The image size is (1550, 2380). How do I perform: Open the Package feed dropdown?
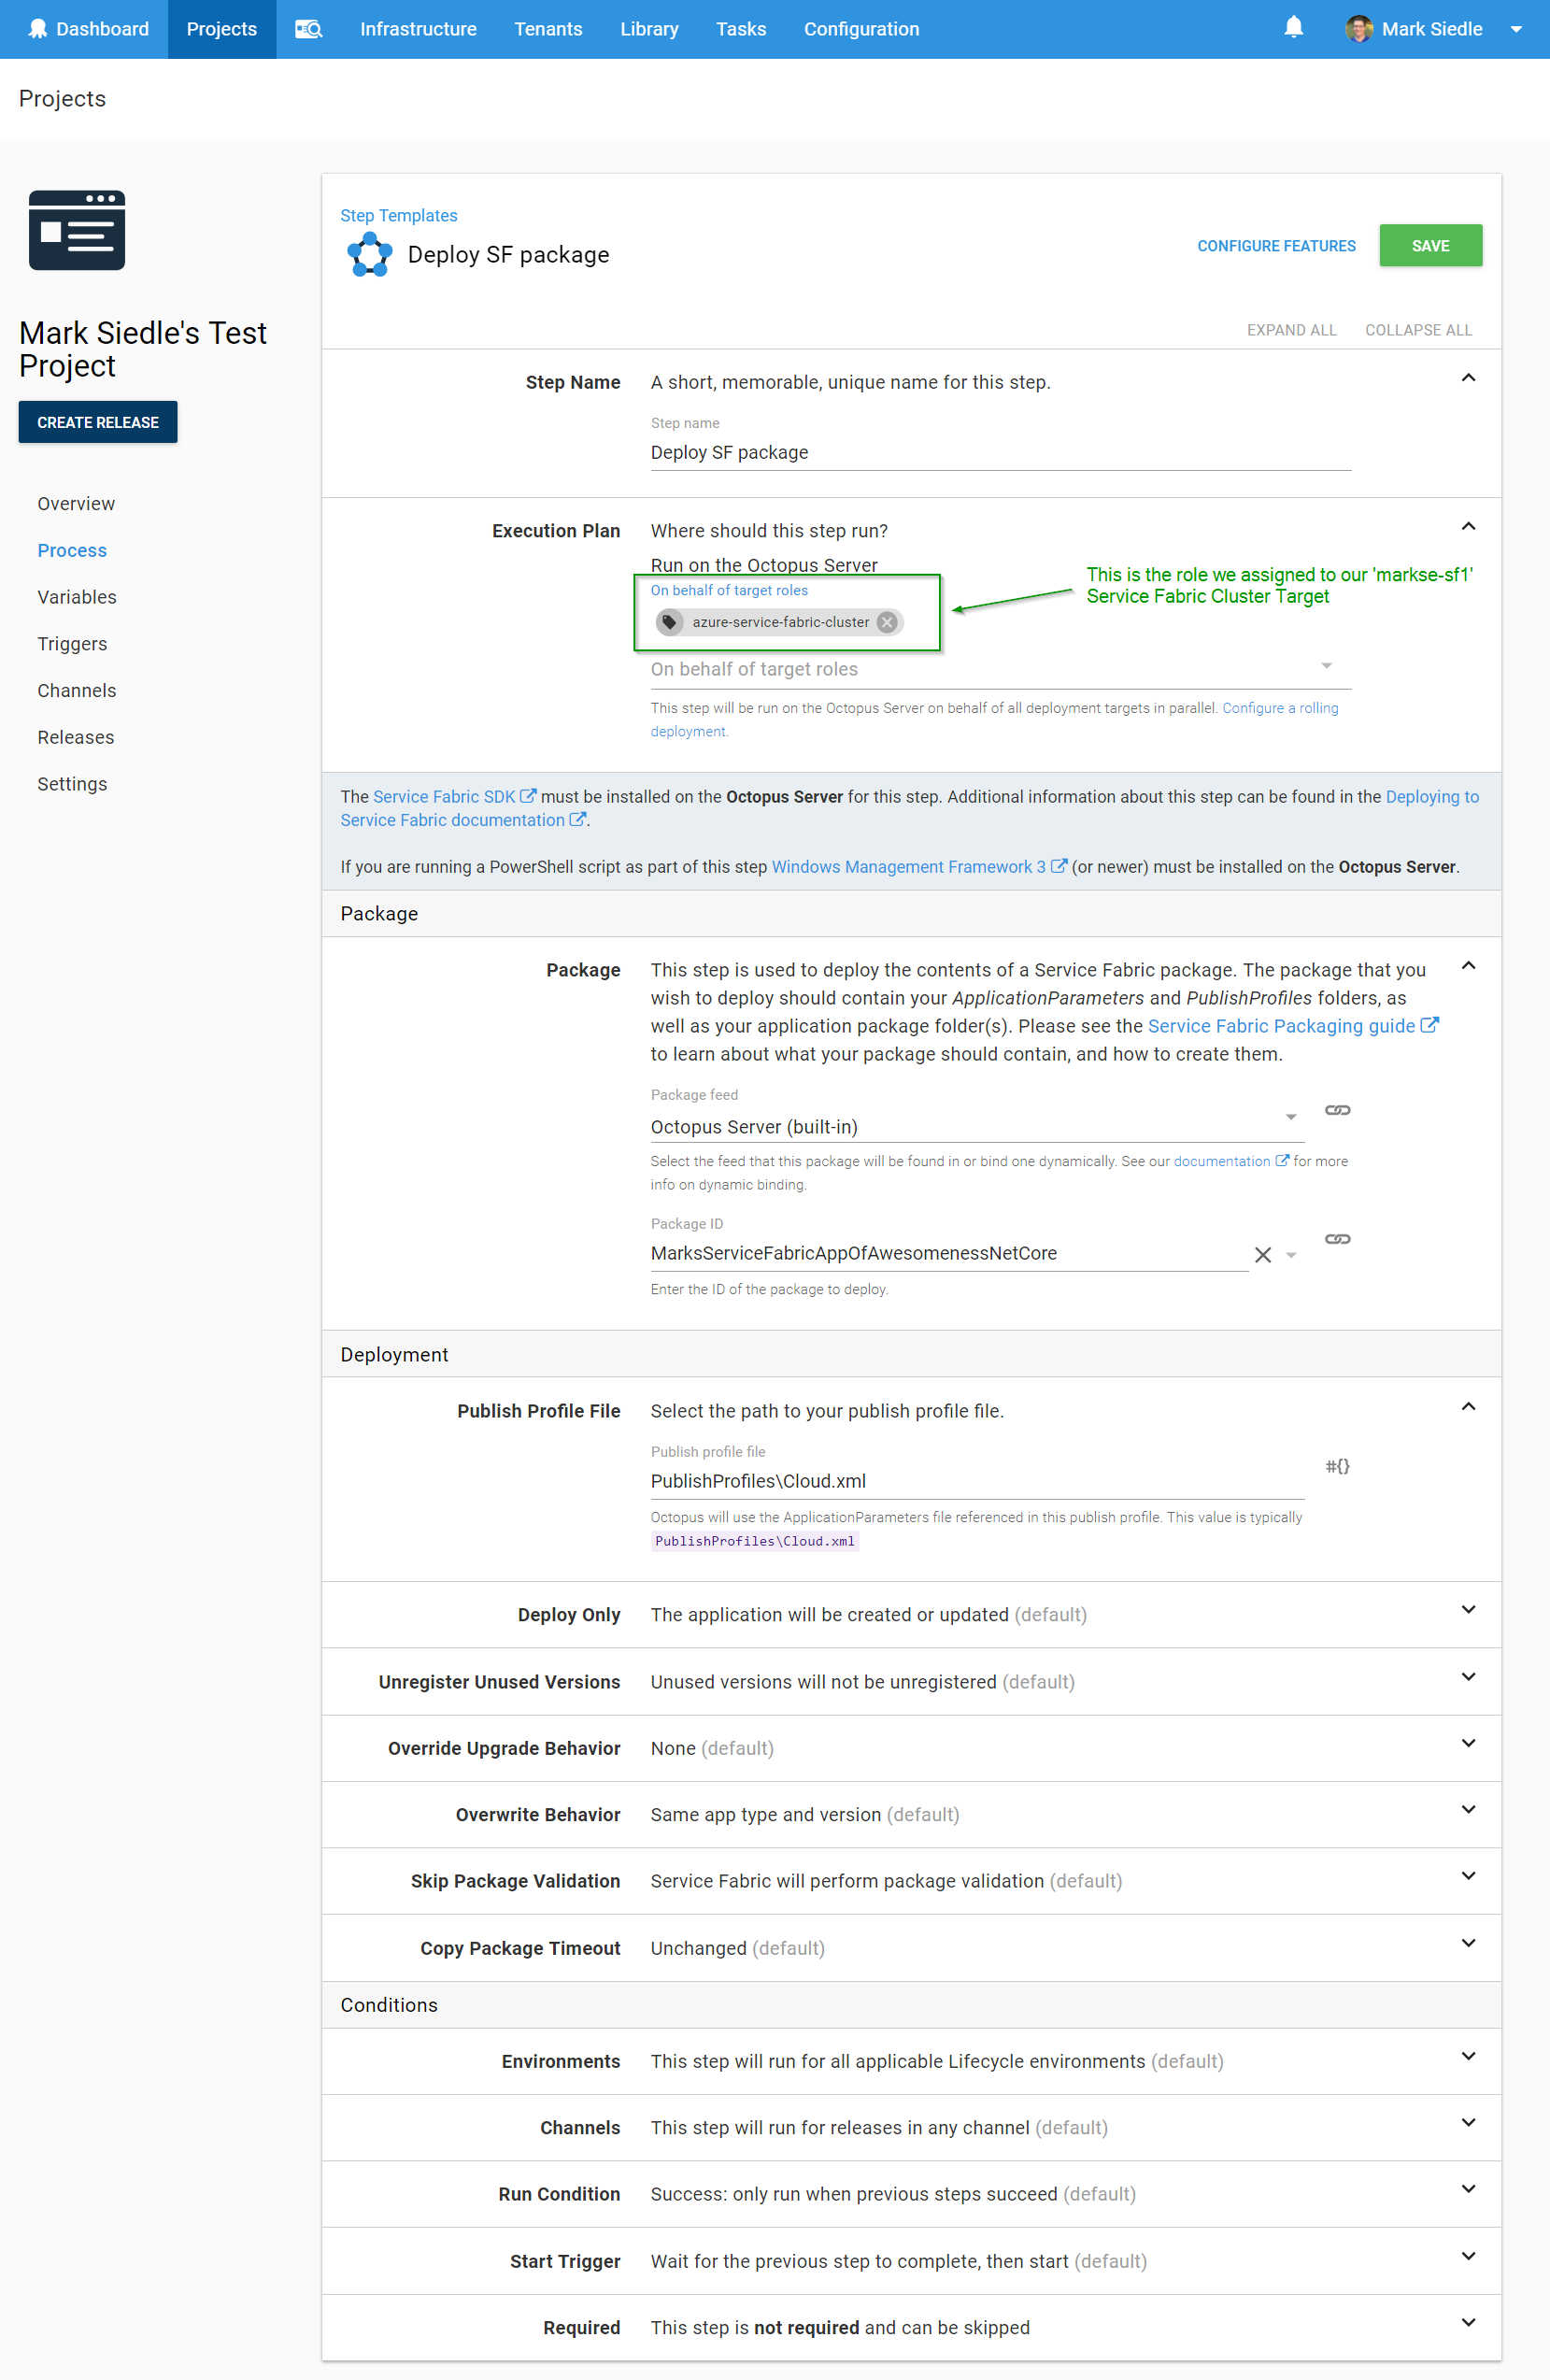point(1290,1117)
